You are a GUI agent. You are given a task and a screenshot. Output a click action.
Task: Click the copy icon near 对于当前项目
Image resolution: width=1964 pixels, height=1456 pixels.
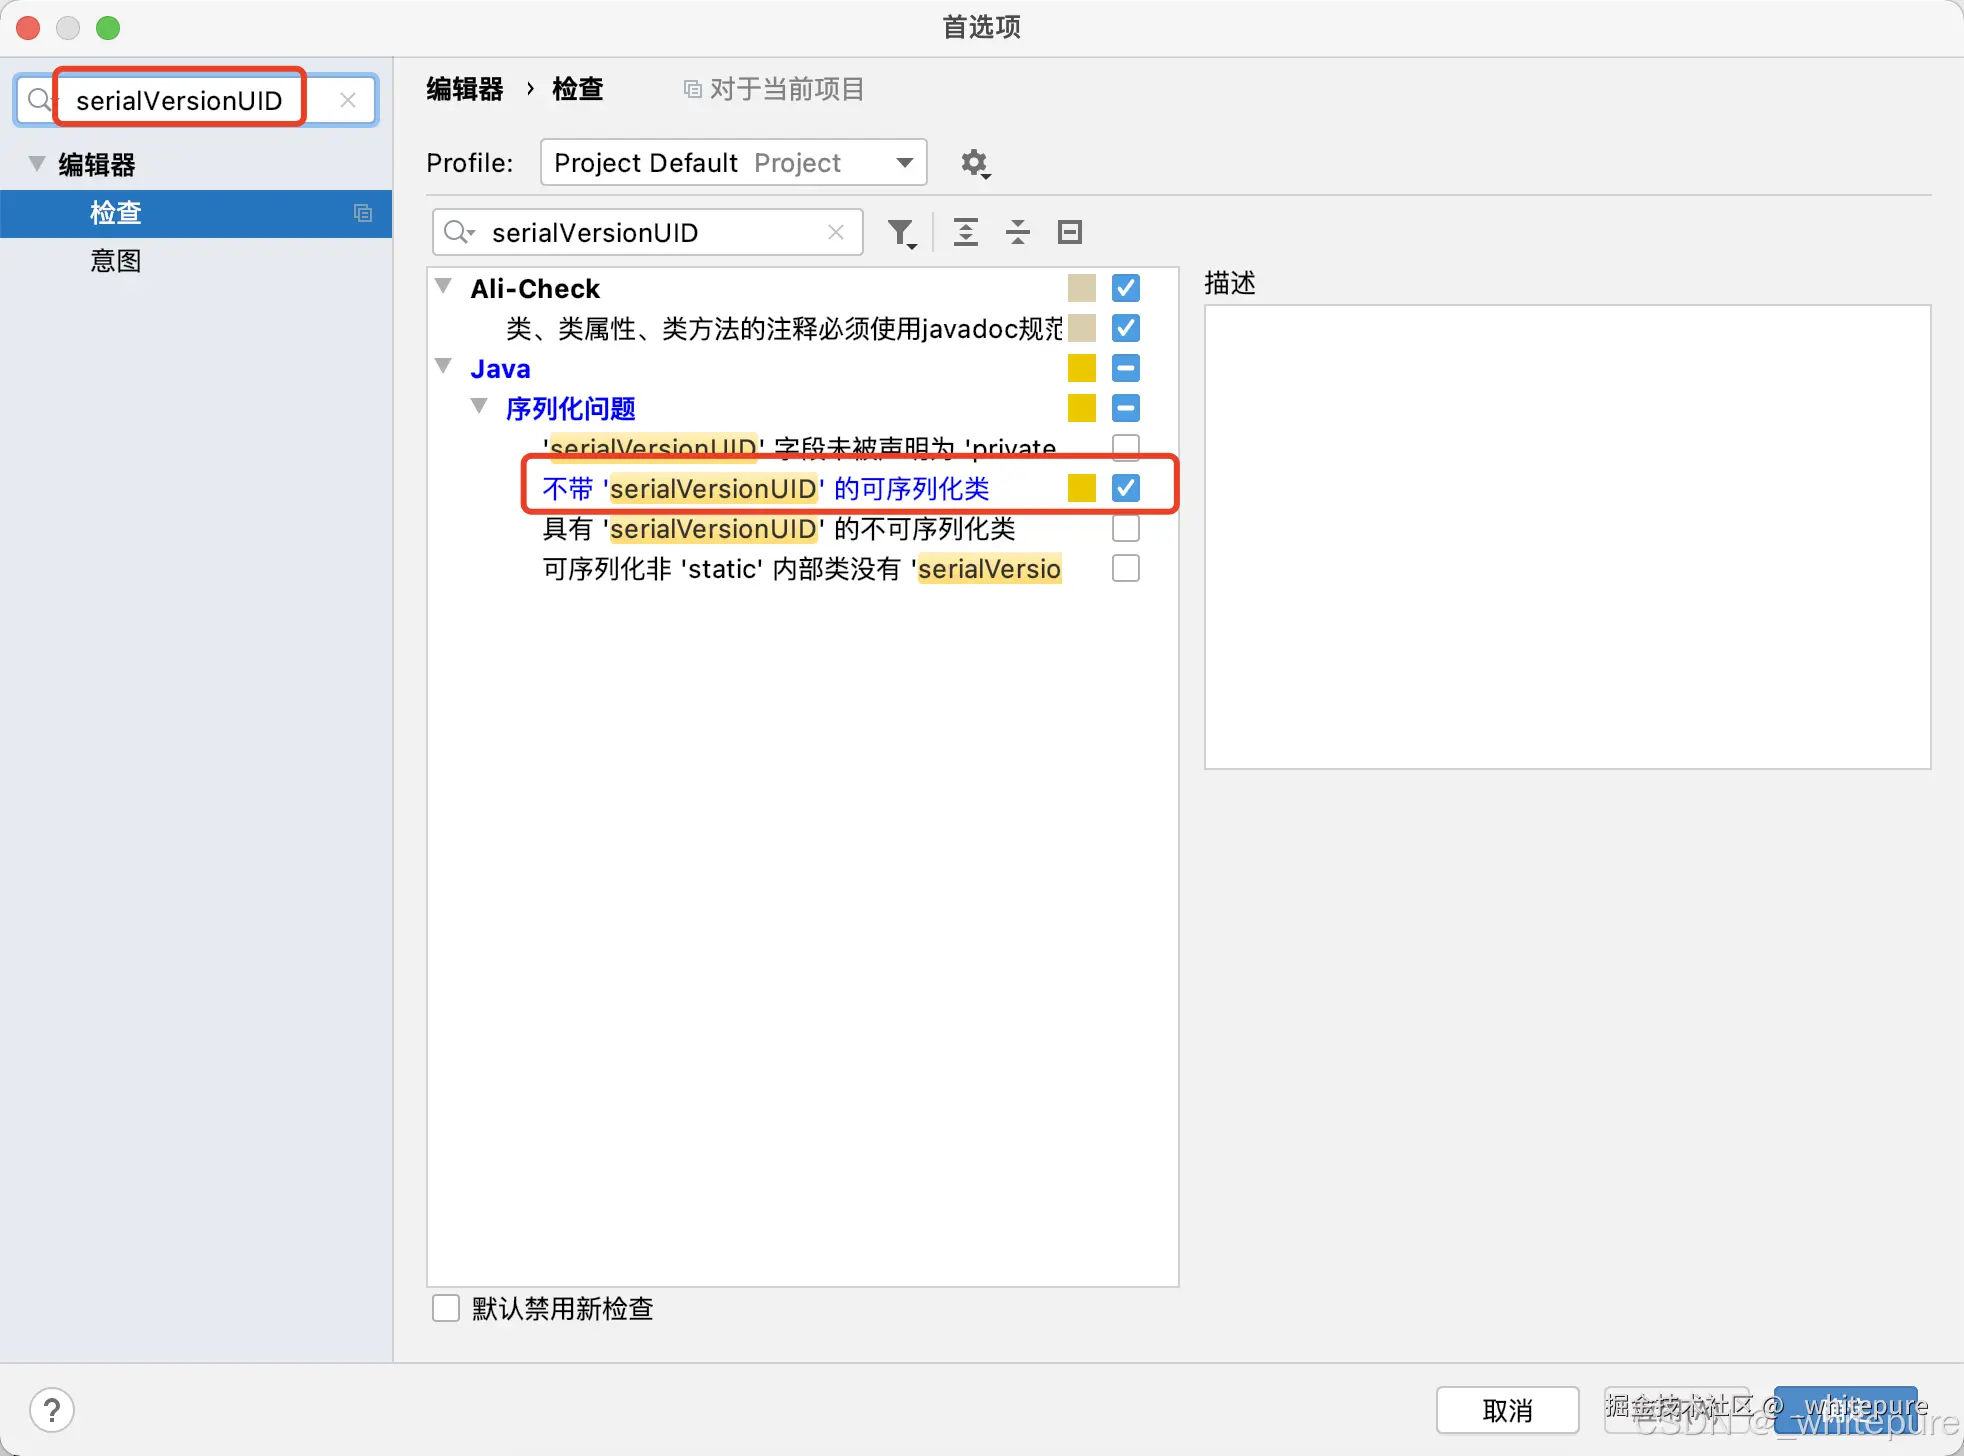[x=691, y=89]
